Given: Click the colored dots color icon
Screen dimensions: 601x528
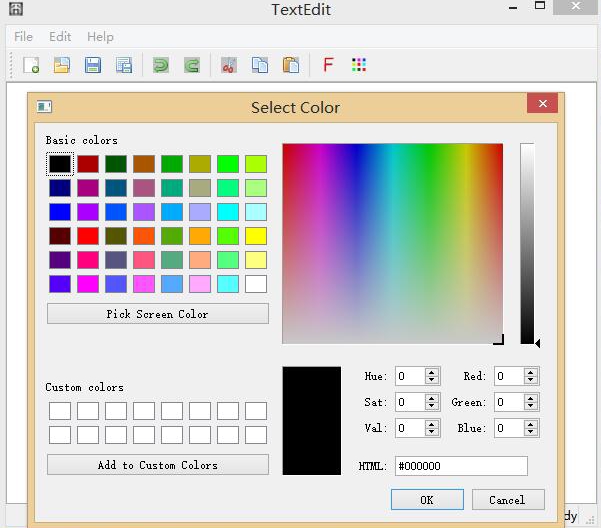Looking at the screenshot, I should pyautogui.click(x=359, y=66).
